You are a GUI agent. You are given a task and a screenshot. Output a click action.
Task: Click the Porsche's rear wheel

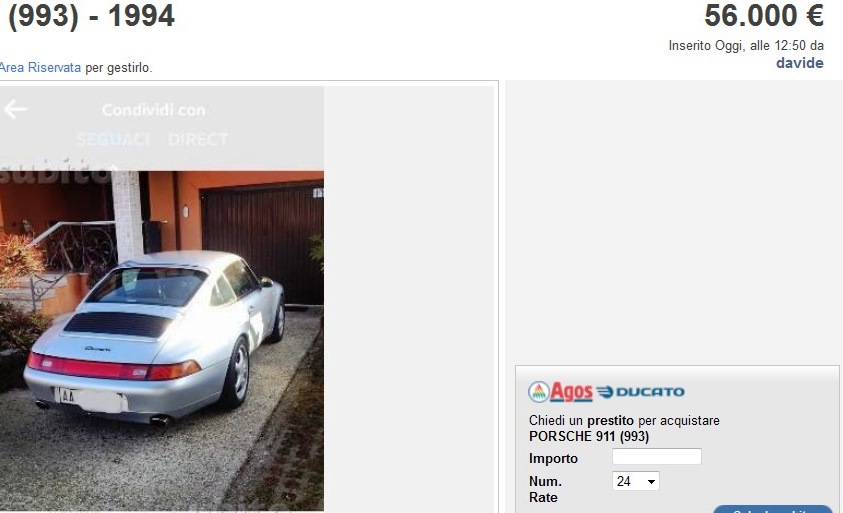tap(239, 372)
